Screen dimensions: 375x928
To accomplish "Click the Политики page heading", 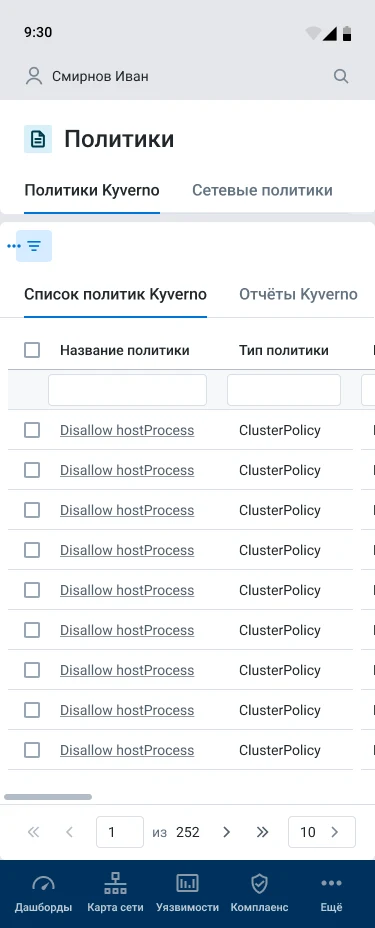I will click(119, 140).
